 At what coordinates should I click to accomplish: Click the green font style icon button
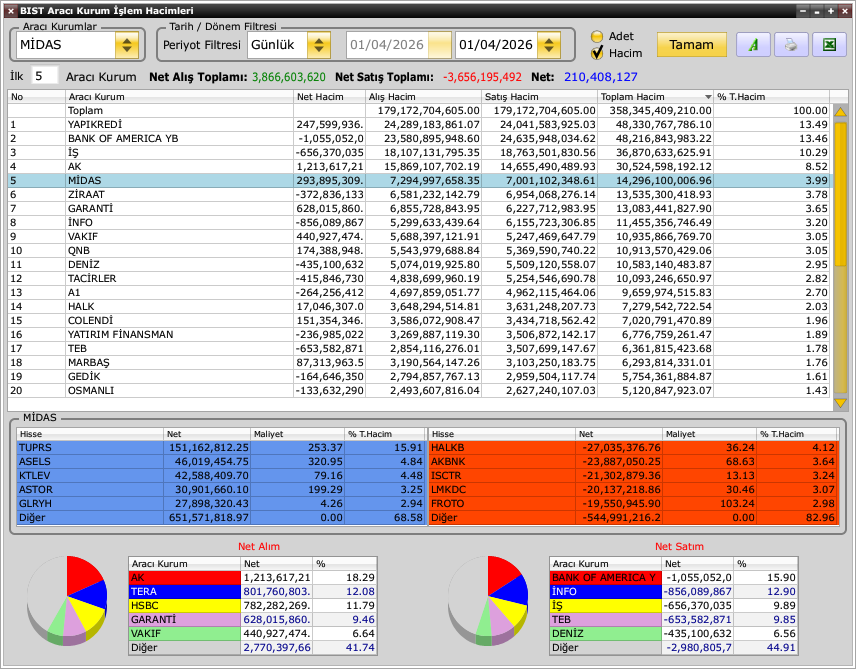point(753,45)
